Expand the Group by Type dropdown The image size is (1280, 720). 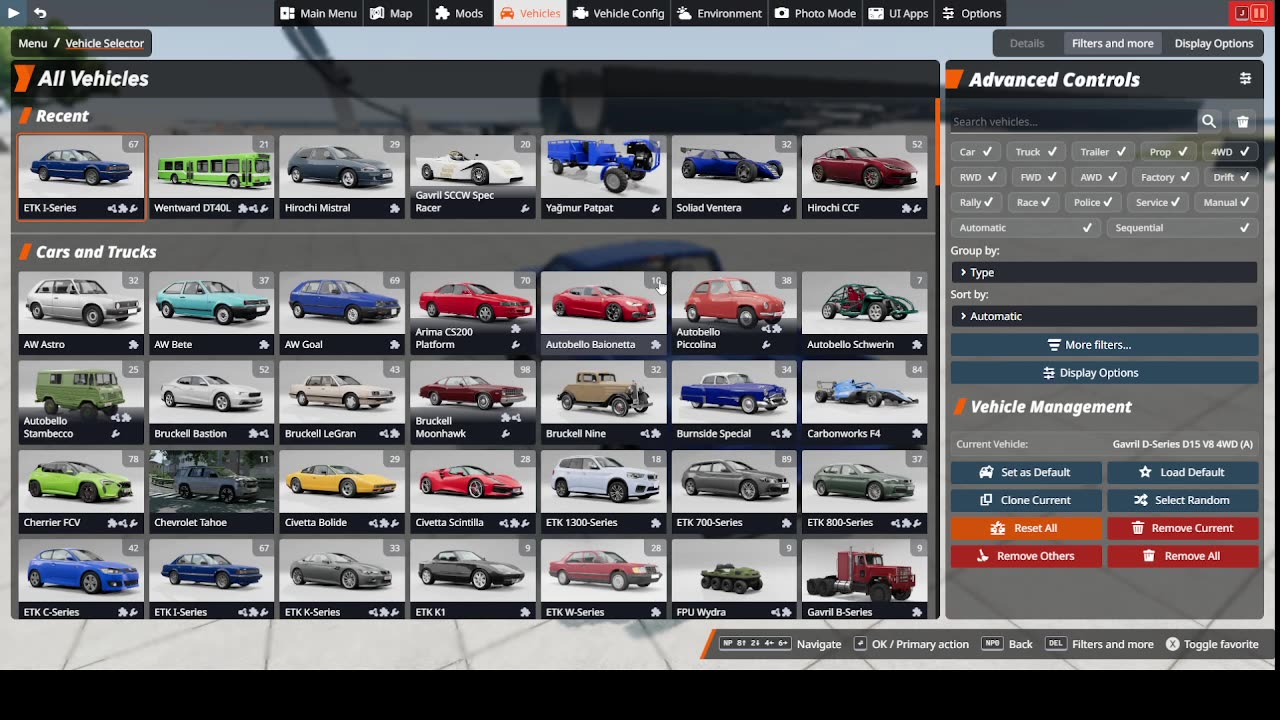[1104, 272]
